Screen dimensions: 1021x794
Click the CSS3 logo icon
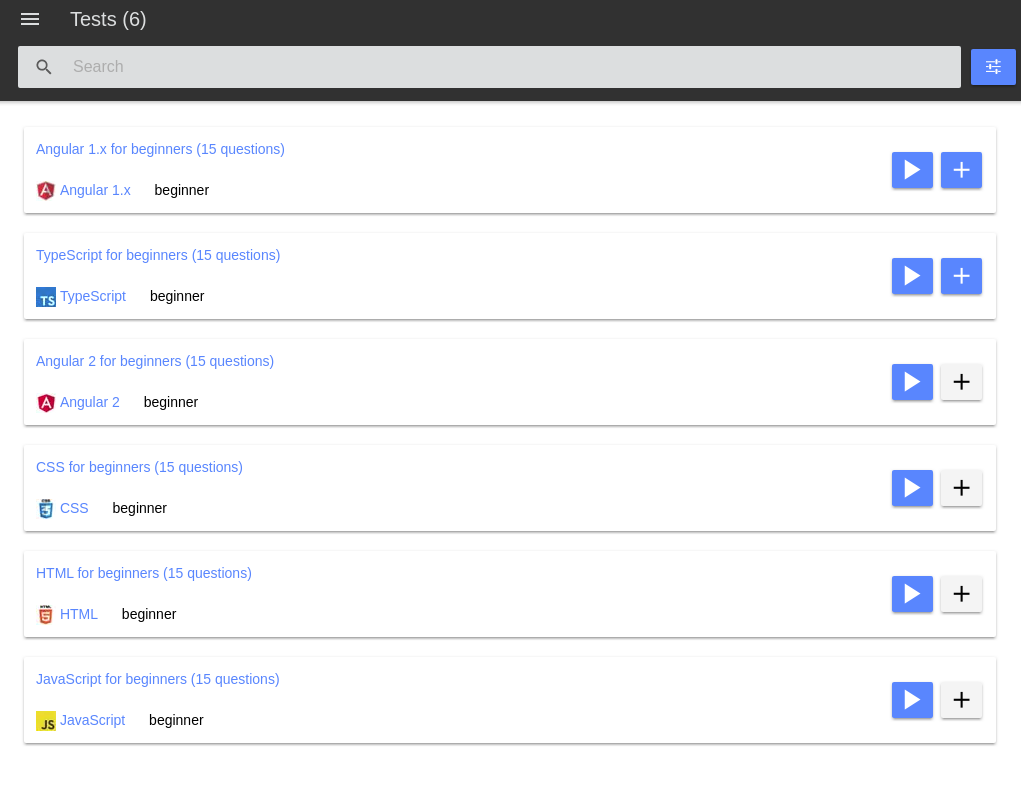point(46,509)
